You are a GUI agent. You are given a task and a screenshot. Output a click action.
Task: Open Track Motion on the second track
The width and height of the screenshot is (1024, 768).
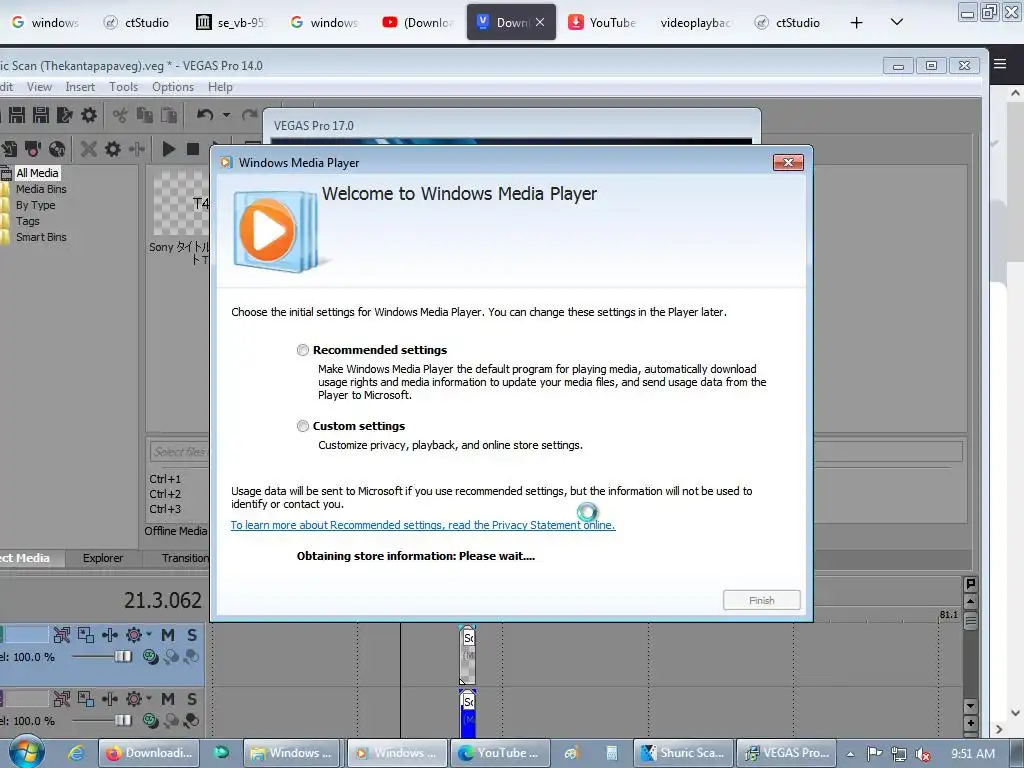click(x=86, y=699)
